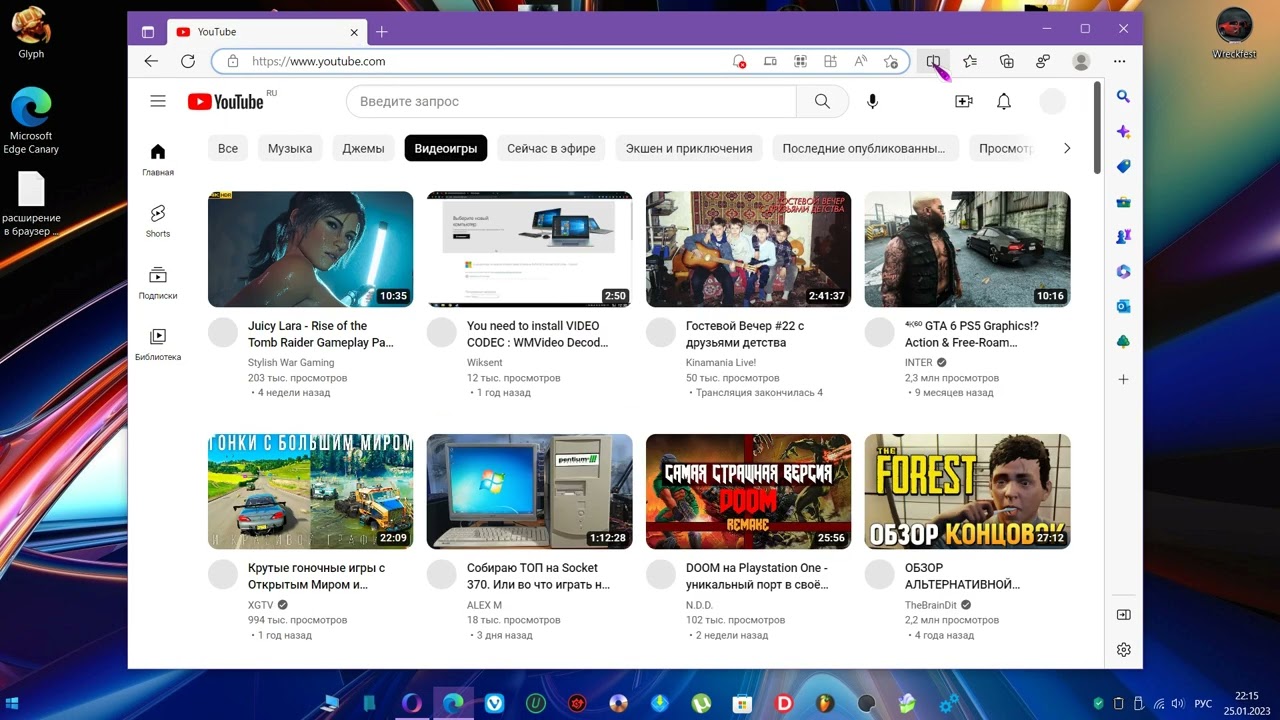Refresh the YouTube page
The height and width of the screenshot is (720, 1280).
(187, 61)
